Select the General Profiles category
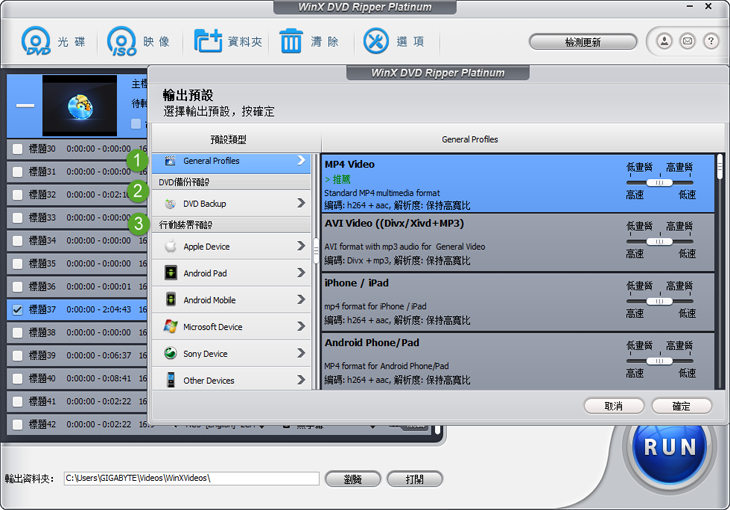This screenshot has height=510, width=730. point(232,161)
